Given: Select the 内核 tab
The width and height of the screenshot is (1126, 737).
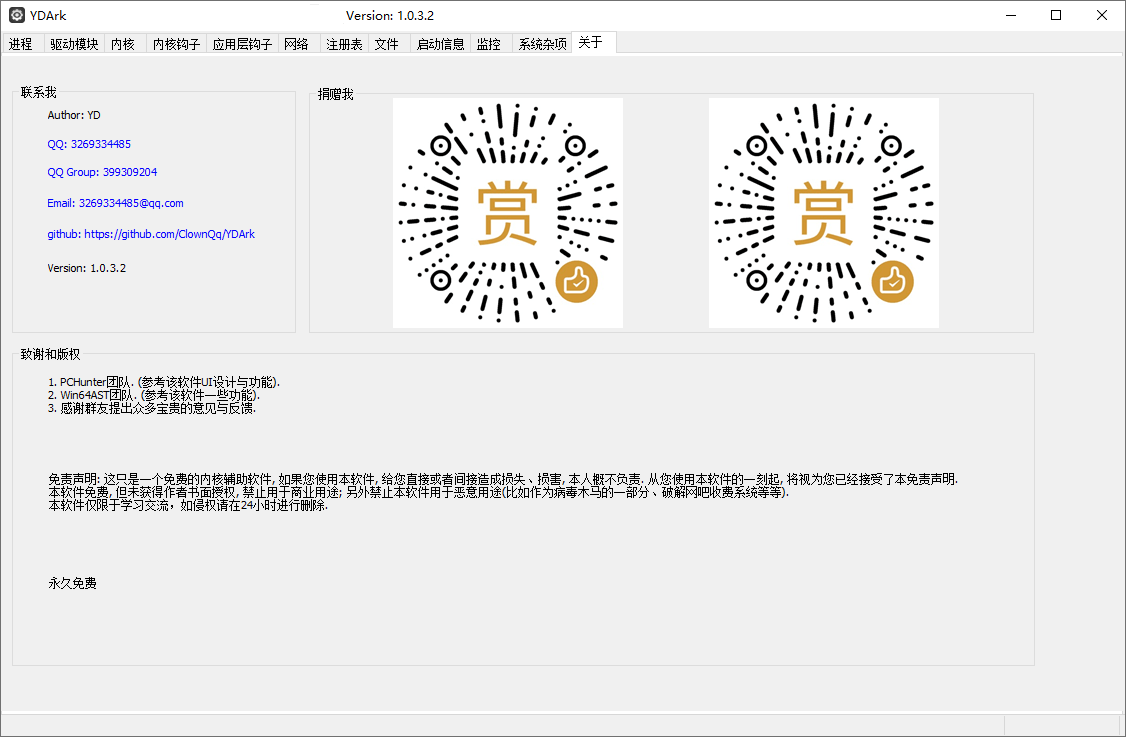Looking at the screenshot, I should [123, 44].
